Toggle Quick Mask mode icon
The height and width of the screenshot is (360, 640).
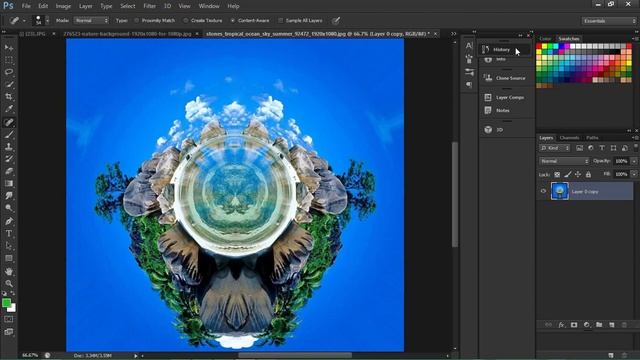coord(9,319)
